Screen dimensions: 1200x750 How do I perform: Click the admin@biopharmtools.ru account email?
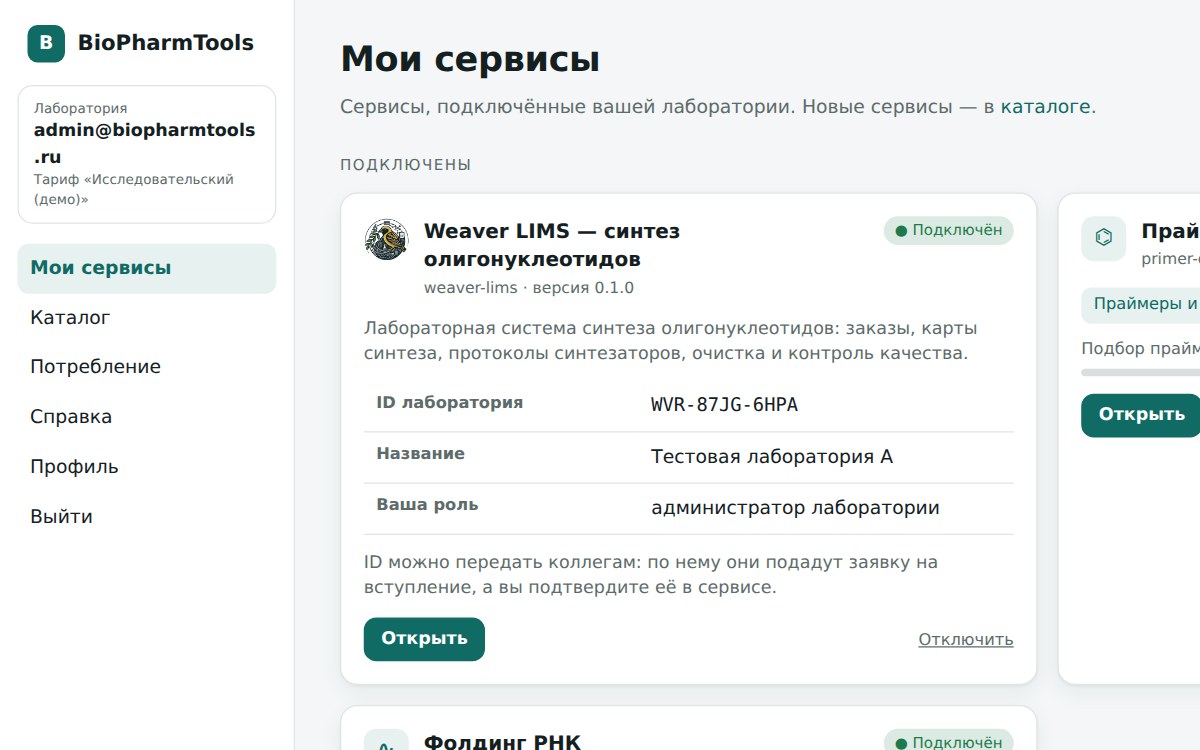(144, 143)
